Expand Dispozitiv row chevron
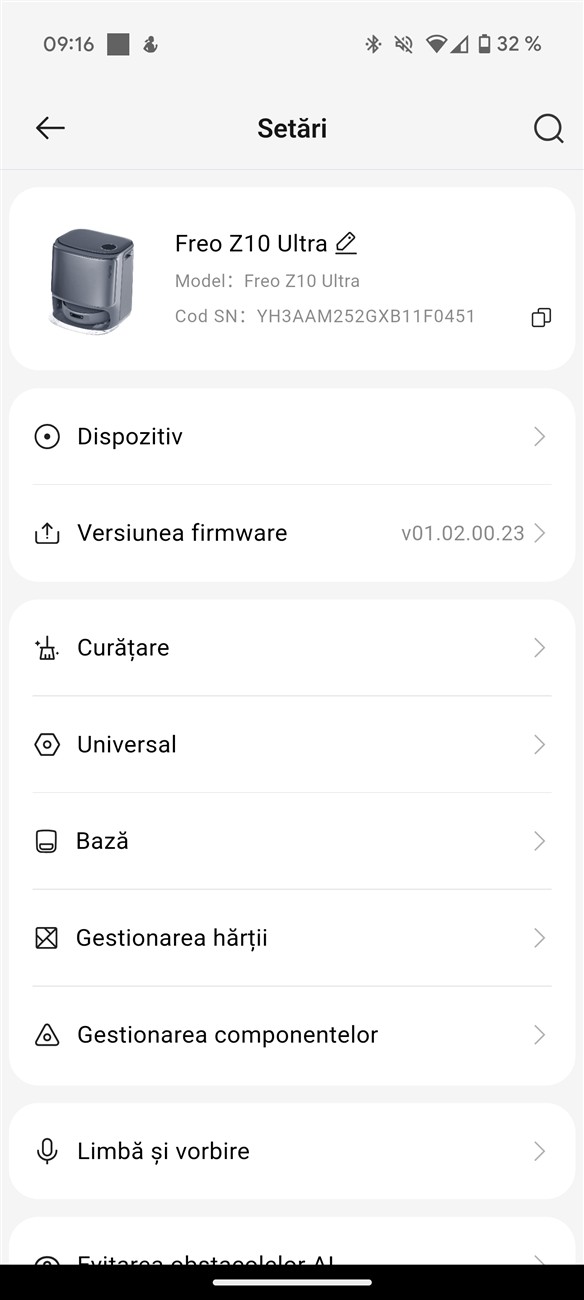 540,437
